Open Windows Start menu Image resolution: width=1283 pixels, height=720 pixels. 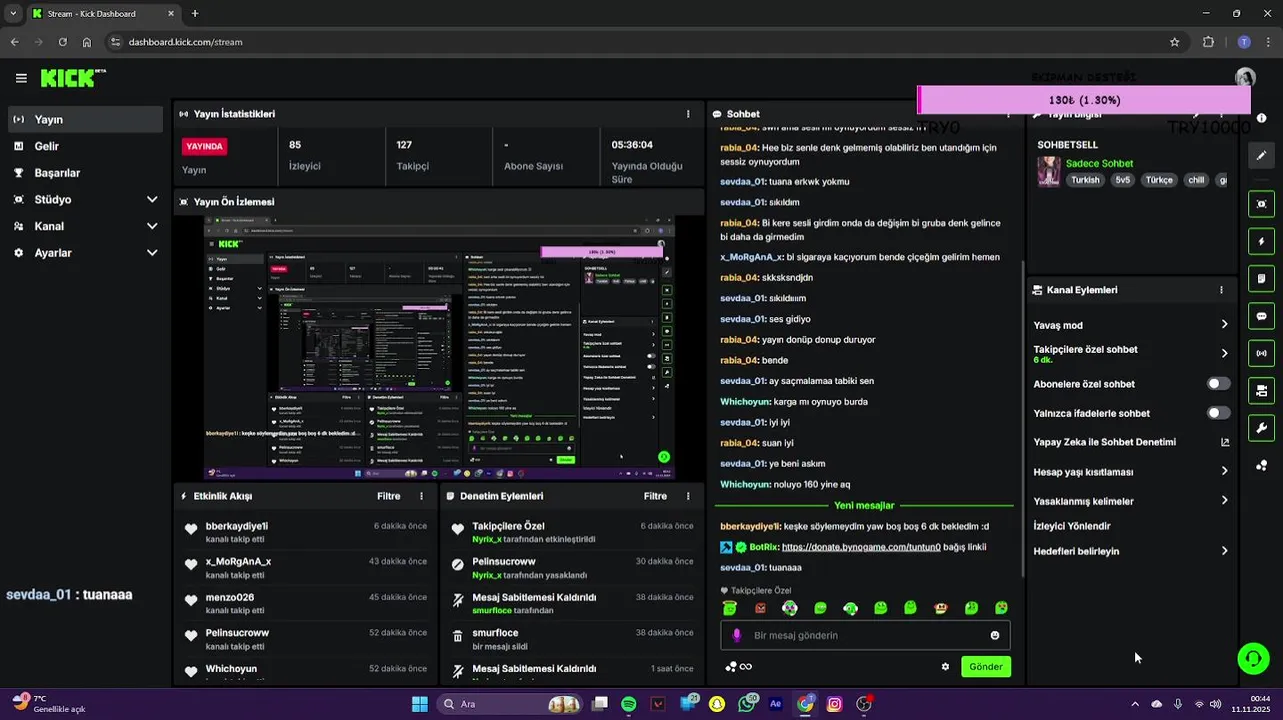[x=420, y=704]
